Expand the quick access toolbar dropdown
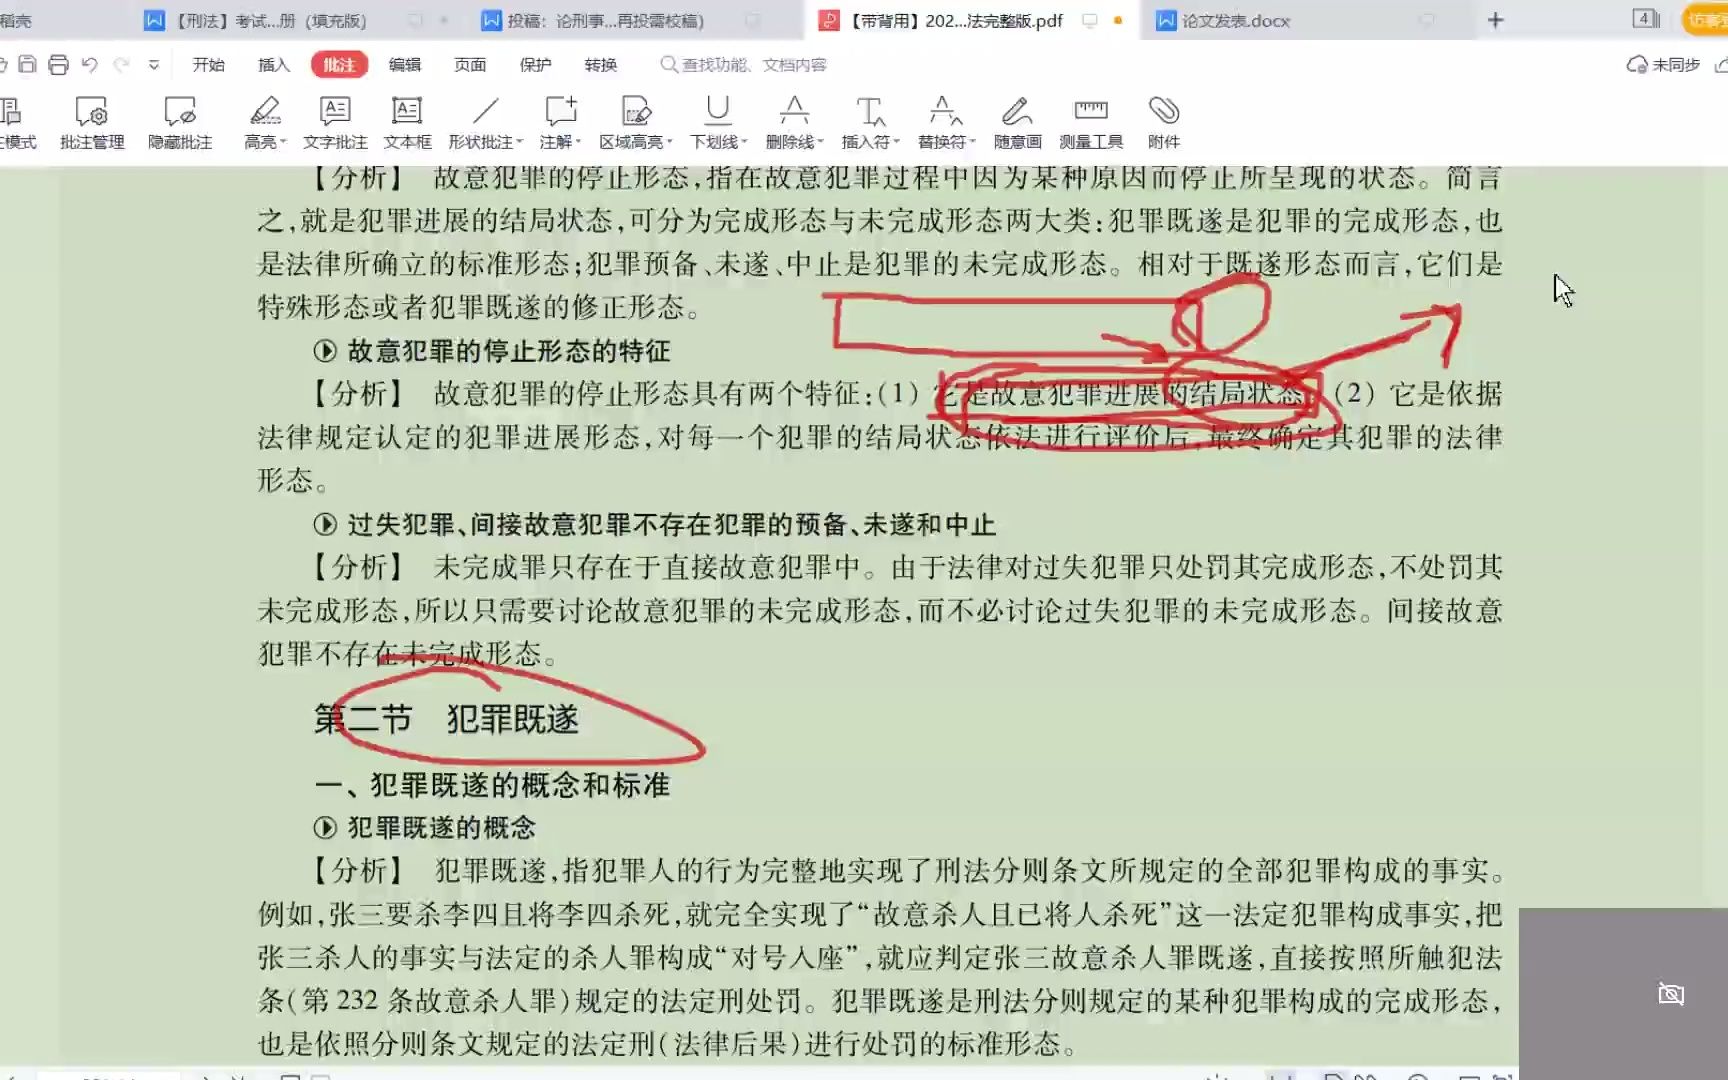The width and height of the screenshot is (1728, 1080). [153, 65]
